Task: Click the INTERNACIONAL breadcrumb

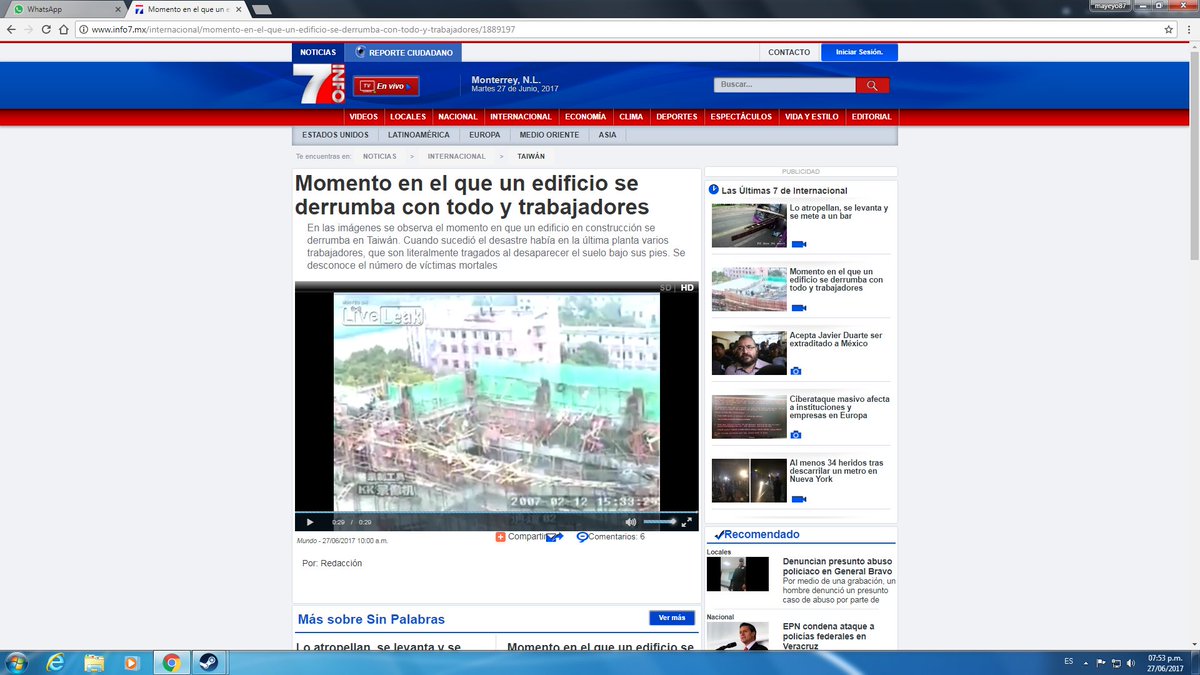Action: [x=456, y=157]
